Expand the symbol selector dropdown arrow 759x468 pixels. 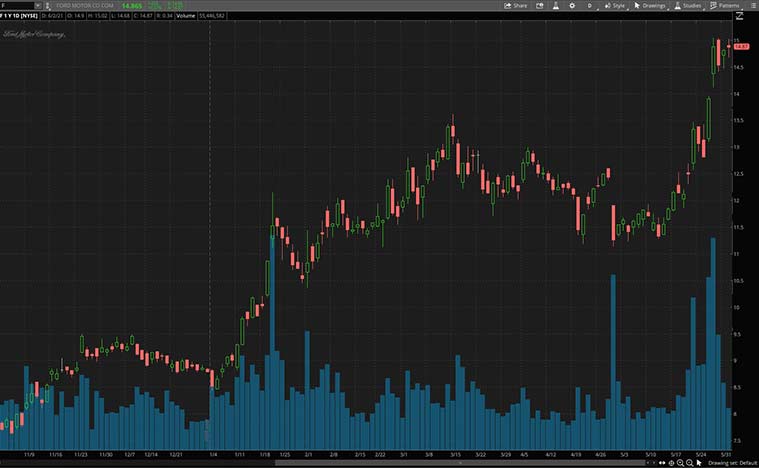37,5
